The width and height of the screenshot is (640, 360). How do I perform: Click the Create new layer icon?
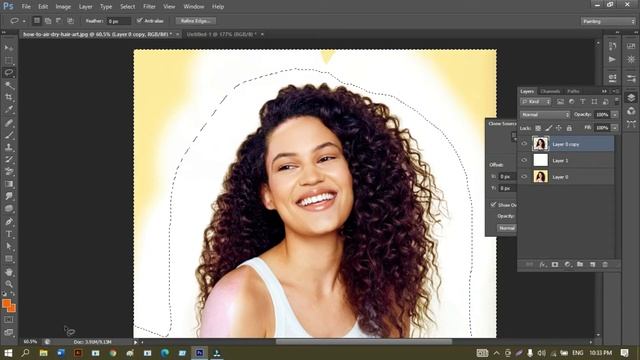593,264
